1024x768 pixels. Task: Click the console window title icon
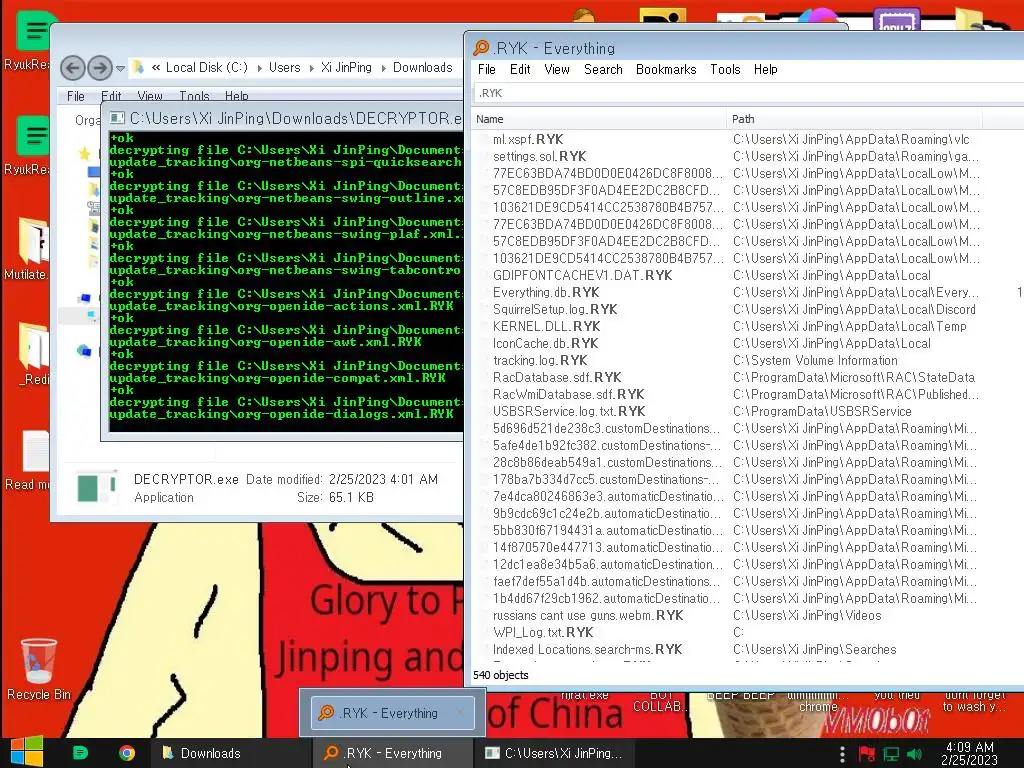[117, 118]
